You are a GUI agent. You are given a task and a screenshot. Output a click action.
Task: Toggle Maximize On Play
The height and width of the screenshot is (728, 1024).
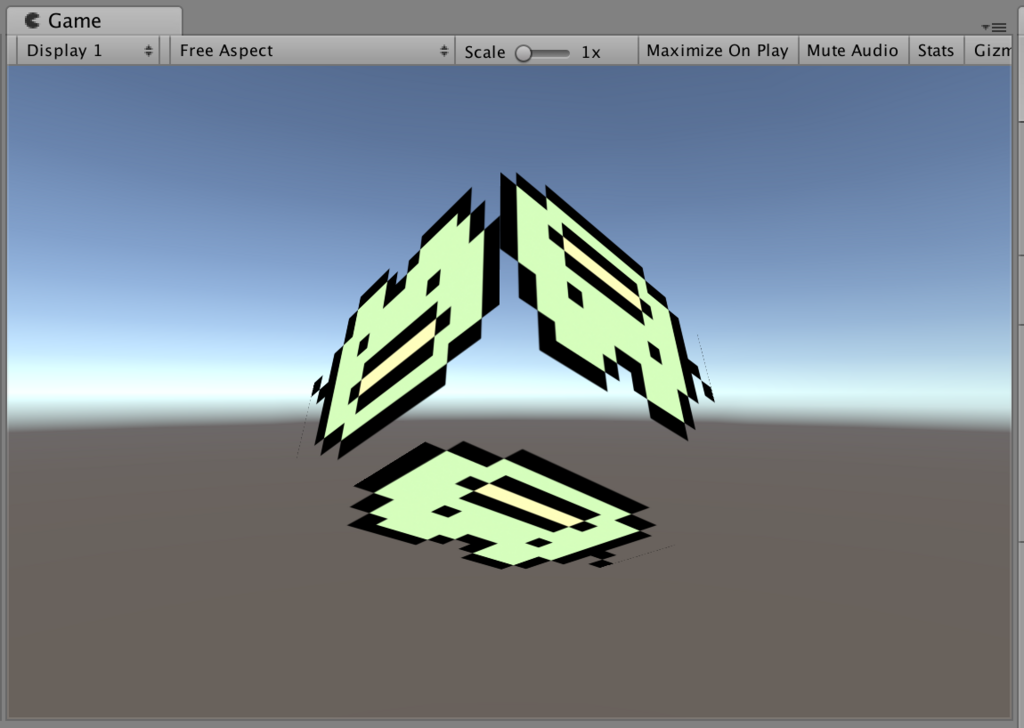[718, 51]
